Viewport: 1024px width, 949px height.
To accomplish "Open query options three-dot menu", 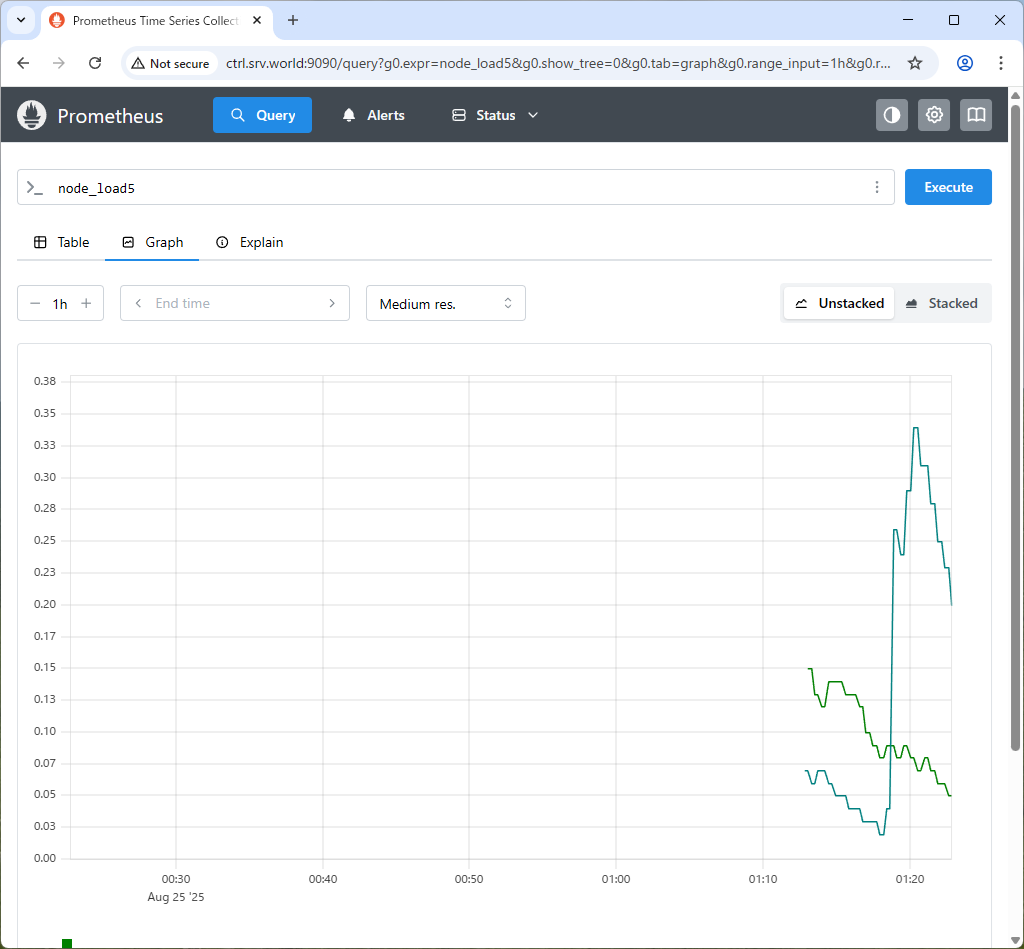I will click(877, 187).
